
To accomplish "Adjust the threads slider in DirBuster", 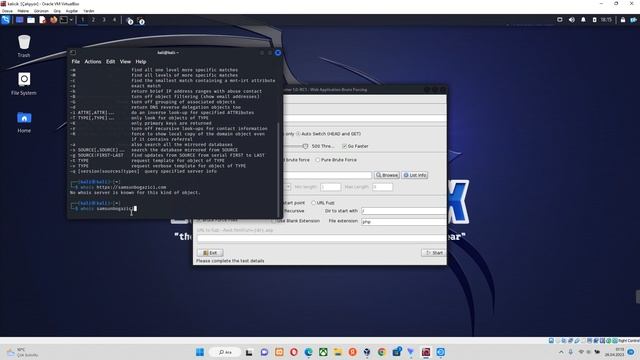I will pyautogui.click(x=305, y=146).
